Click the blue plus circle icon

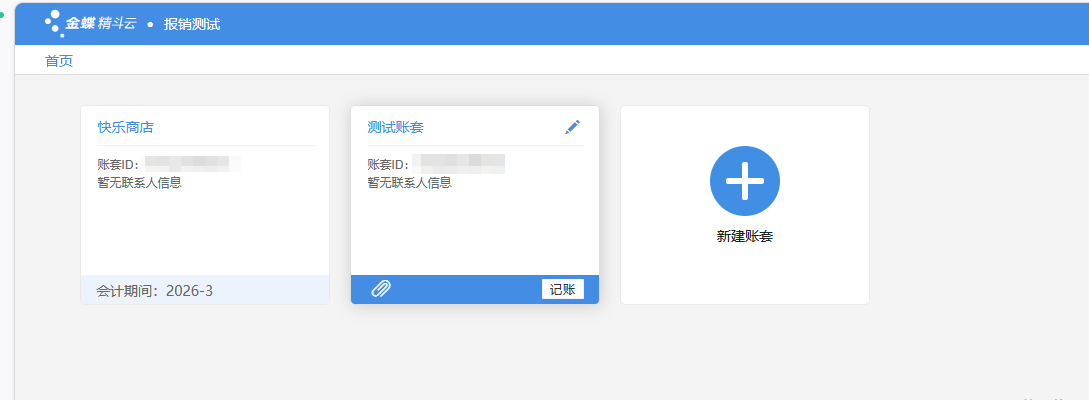click(744, 181)
